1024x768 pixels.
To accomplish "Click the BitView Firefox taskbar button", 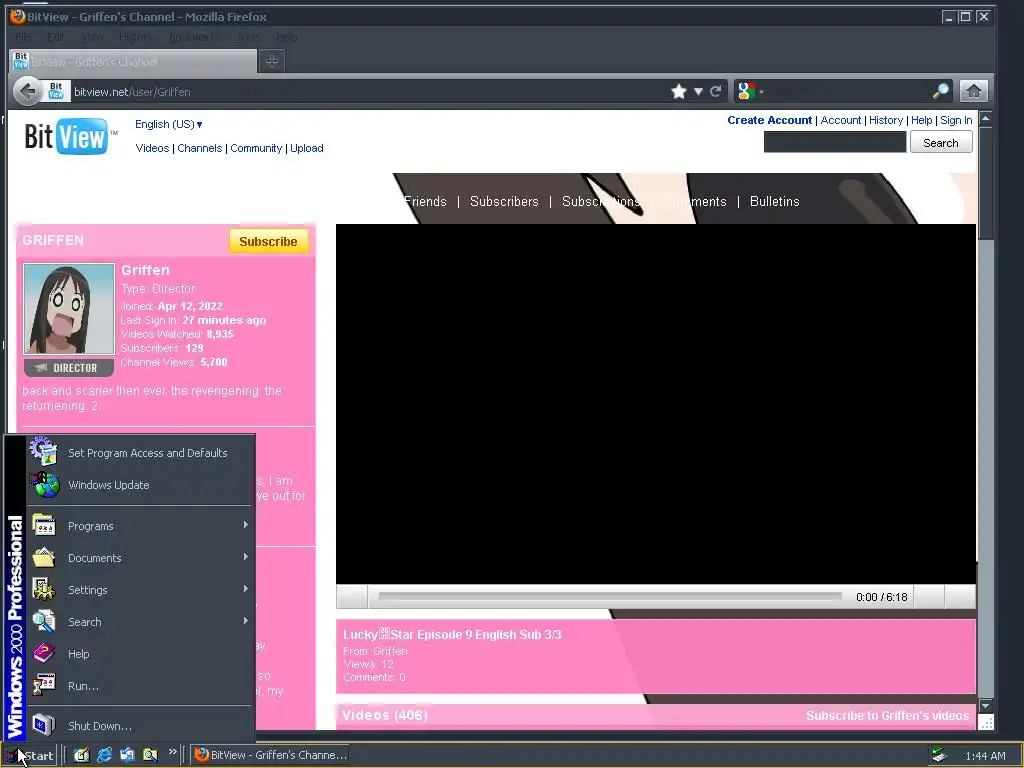I will (x=270, y=755).
